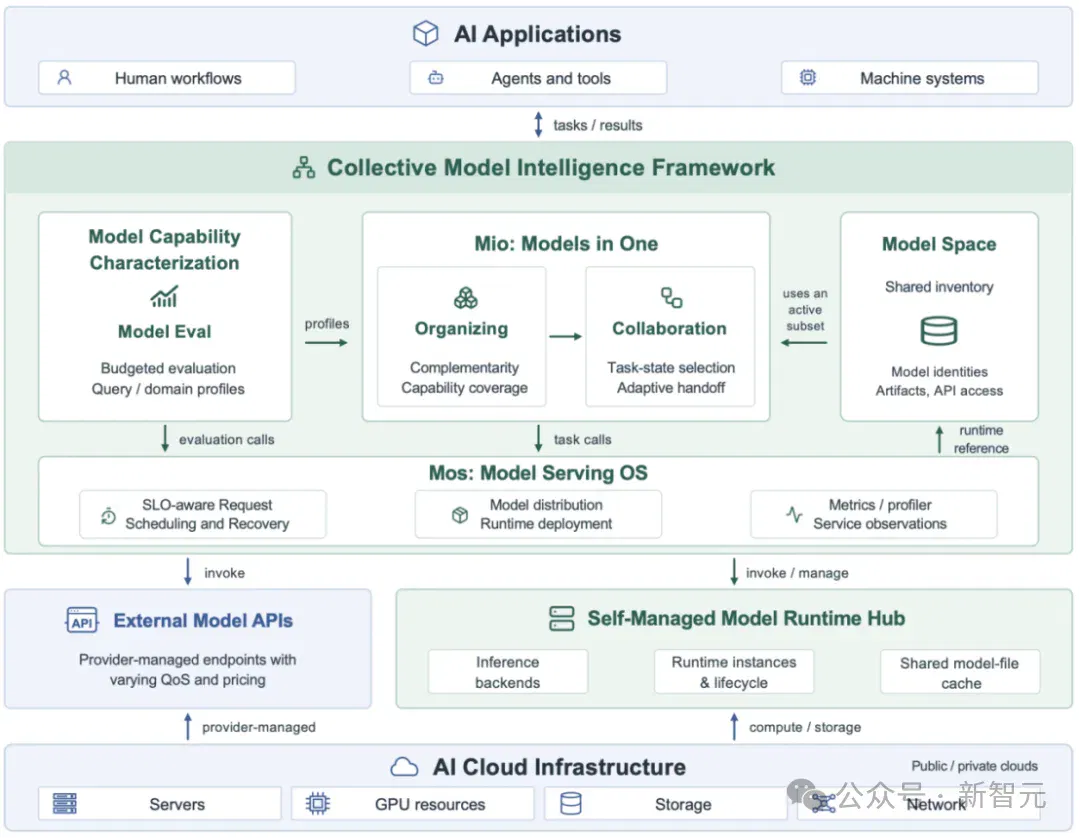Click the chip icon beside Machine systems
This screenshot has height=838, width=1080.
pos(808,77)
